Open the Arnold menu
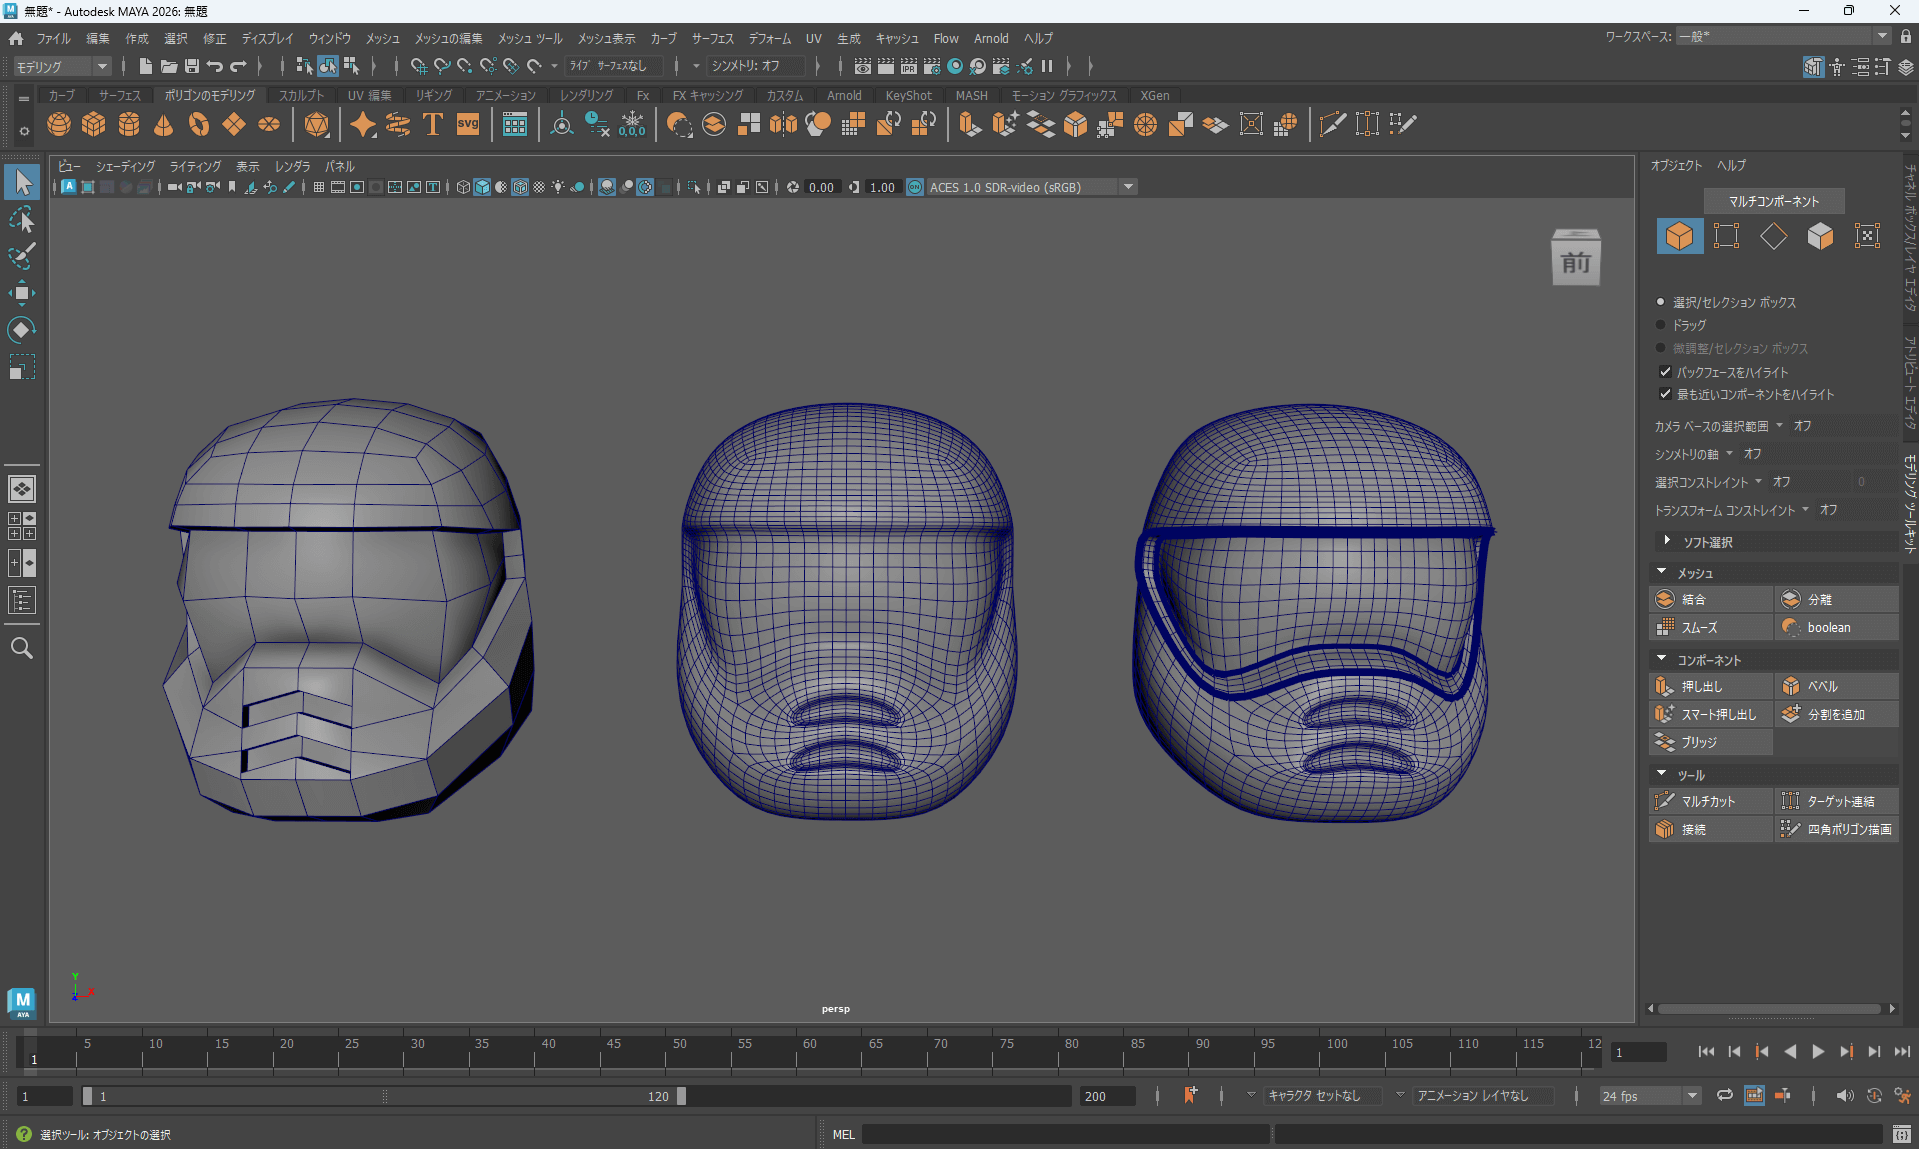The width and height of the screenshot is (1919, 1149). coord(991,38)
